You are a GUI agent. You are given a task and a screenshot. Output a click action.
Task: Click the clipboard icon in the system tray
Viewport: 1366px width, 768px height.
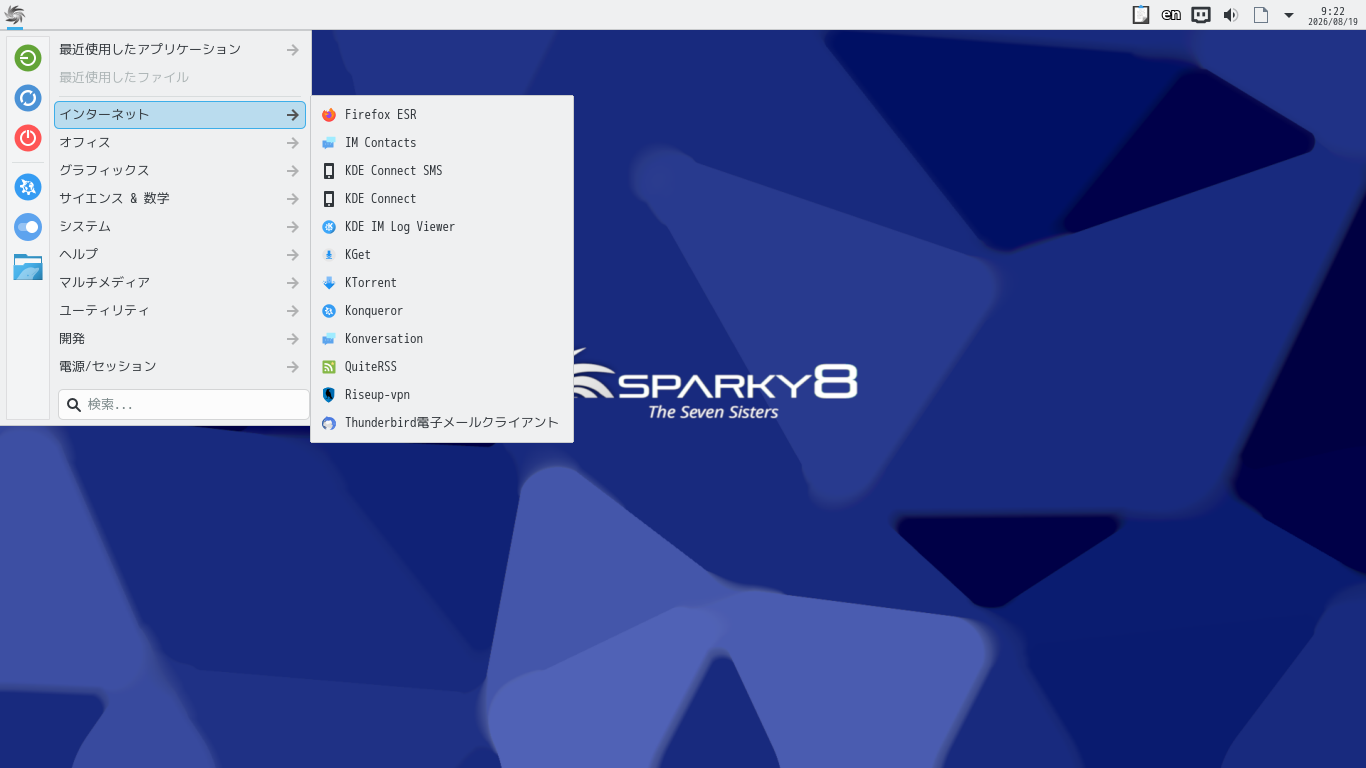tap(1140, 15)
